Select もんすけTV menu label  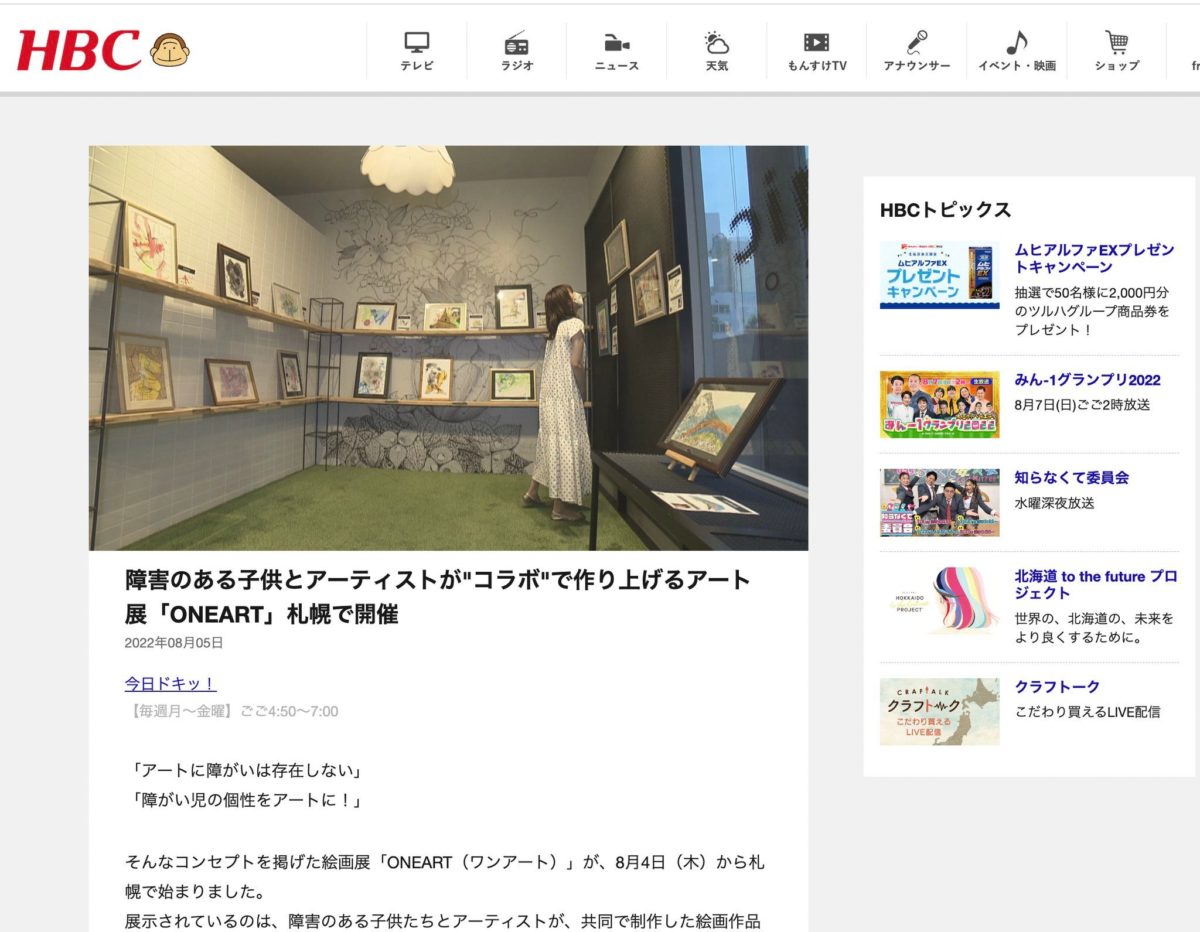tap(817, 66)
